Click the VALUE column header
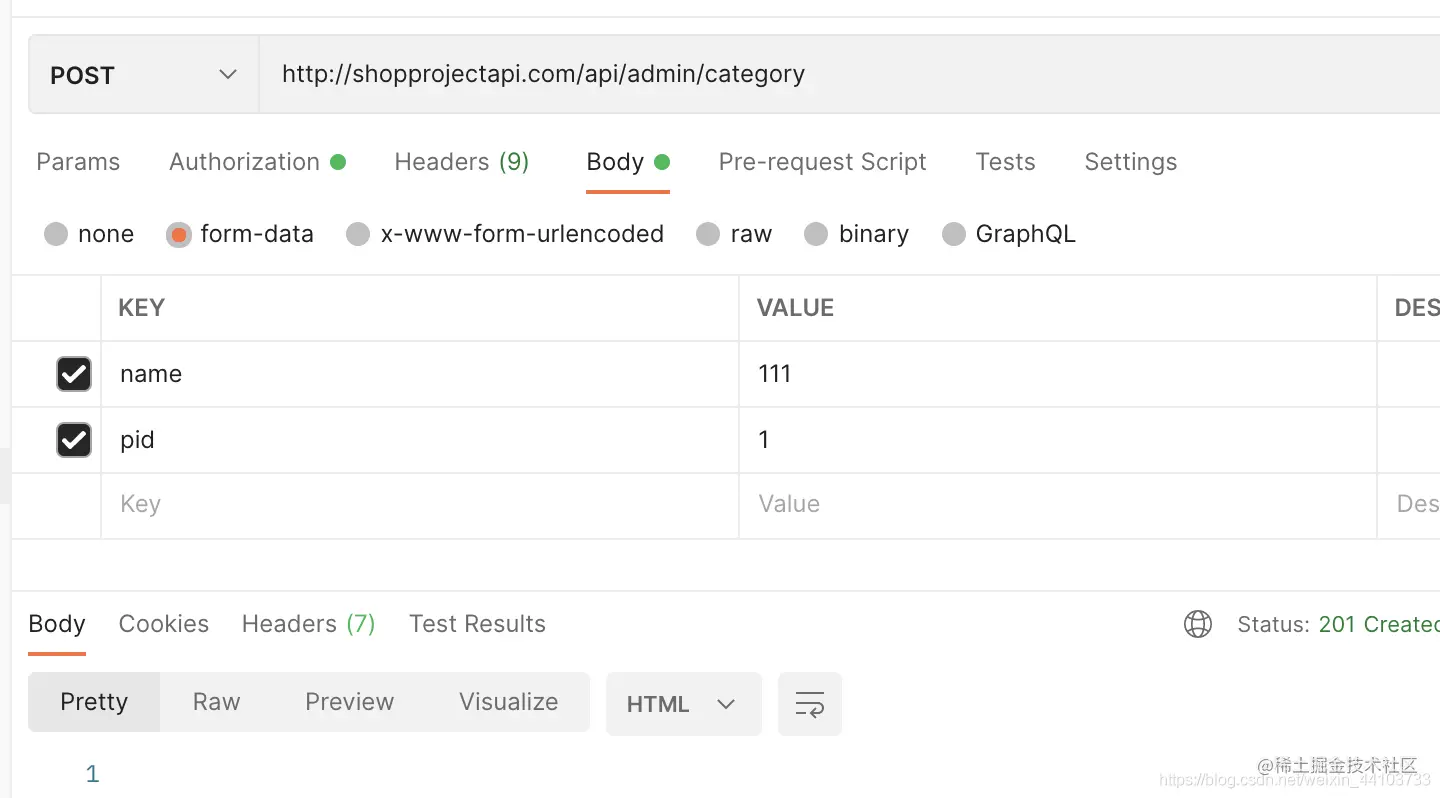The image size is (1440, 798). pos(795,308)
